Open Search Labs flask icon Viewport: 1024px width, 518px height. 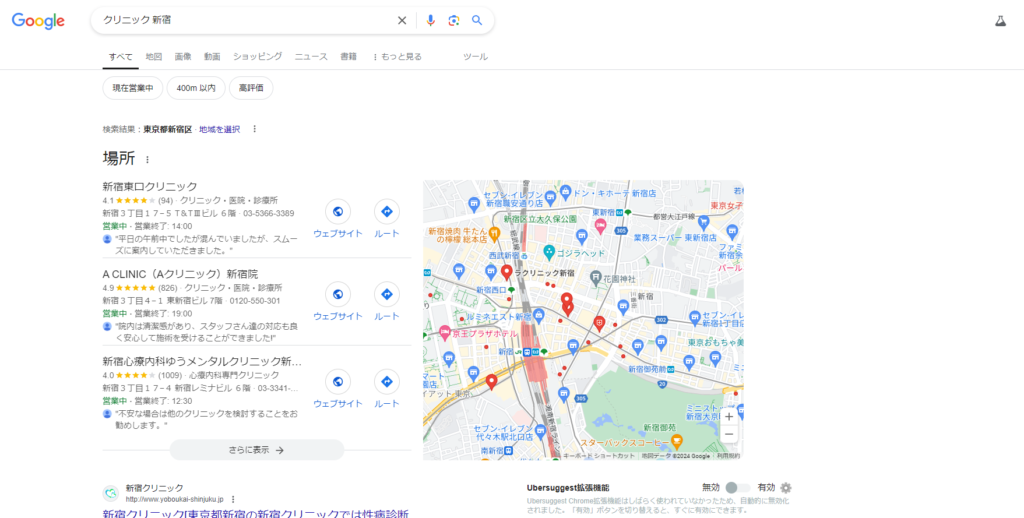click(x=1000, y=21)
